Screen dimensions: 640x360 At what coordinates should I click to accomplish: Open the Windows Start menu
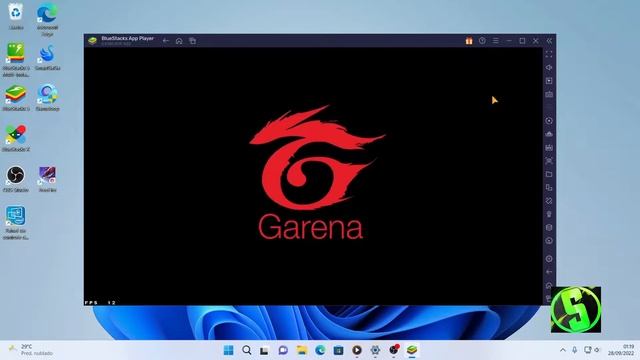point(229,350)
